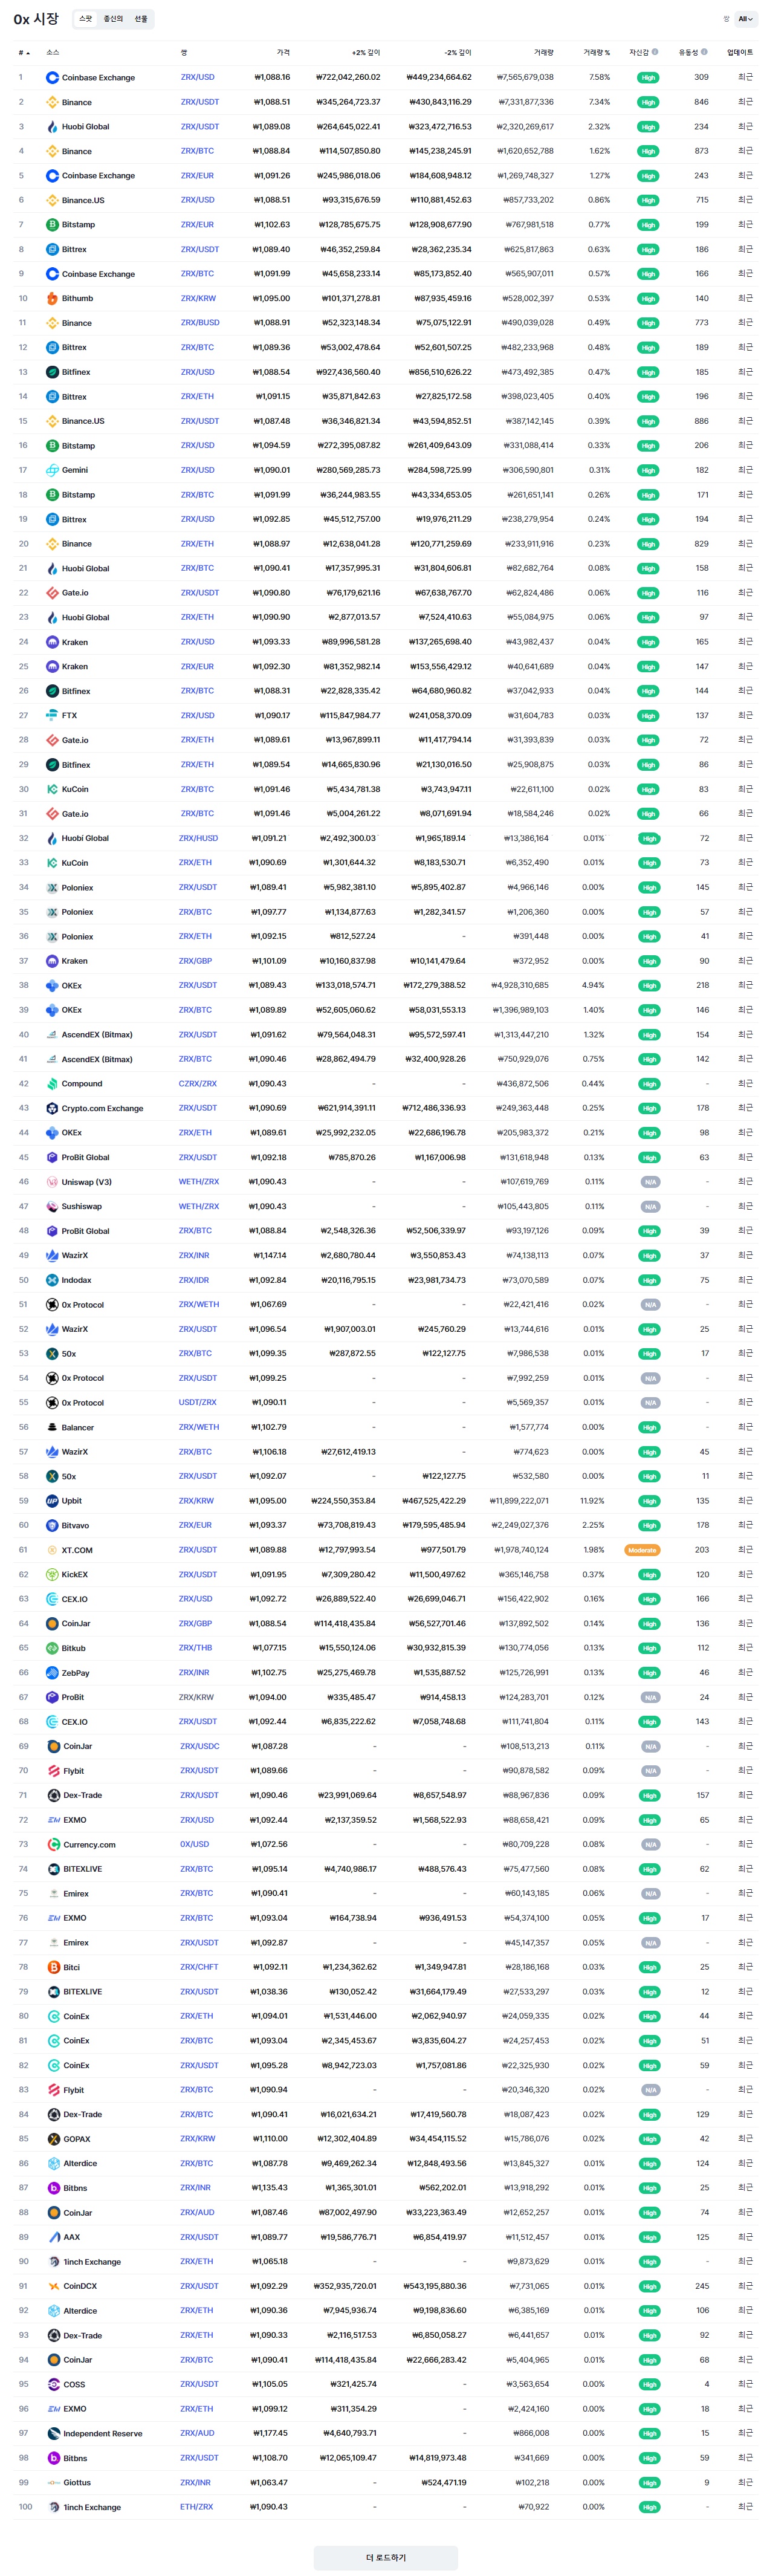Switch to the 종신의 tab
The width and height of the screenshot is (764, 2576).
tap(113, 19)
